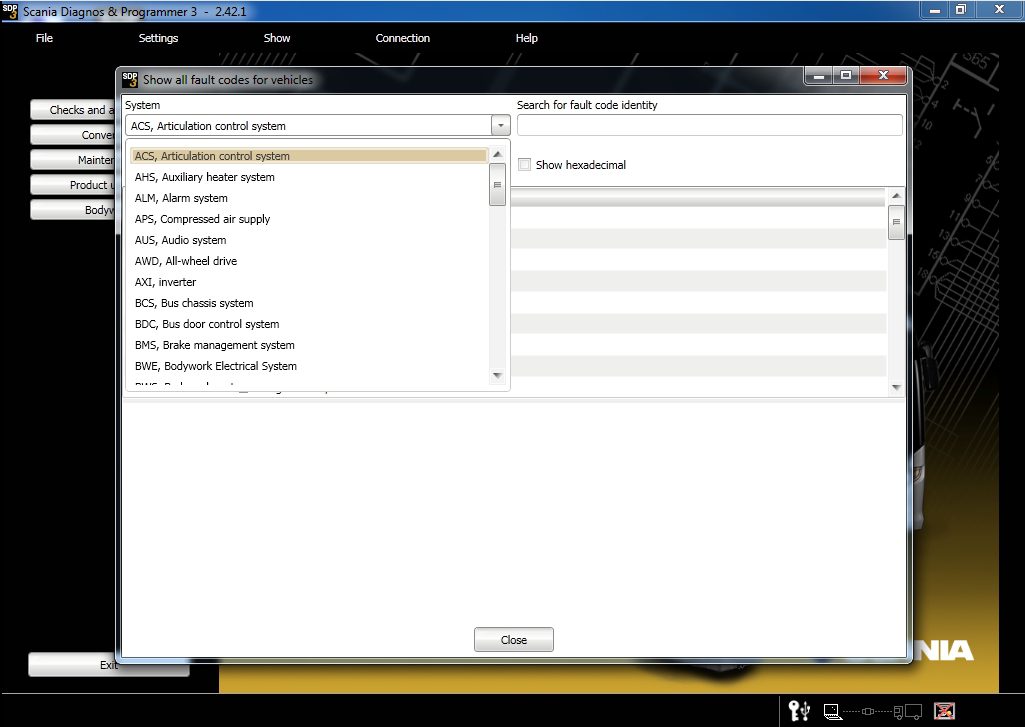Click the SDP3 icon in fault codes dialog title
The height and width of the screenshot is (727, 1025).
point(130,79)
